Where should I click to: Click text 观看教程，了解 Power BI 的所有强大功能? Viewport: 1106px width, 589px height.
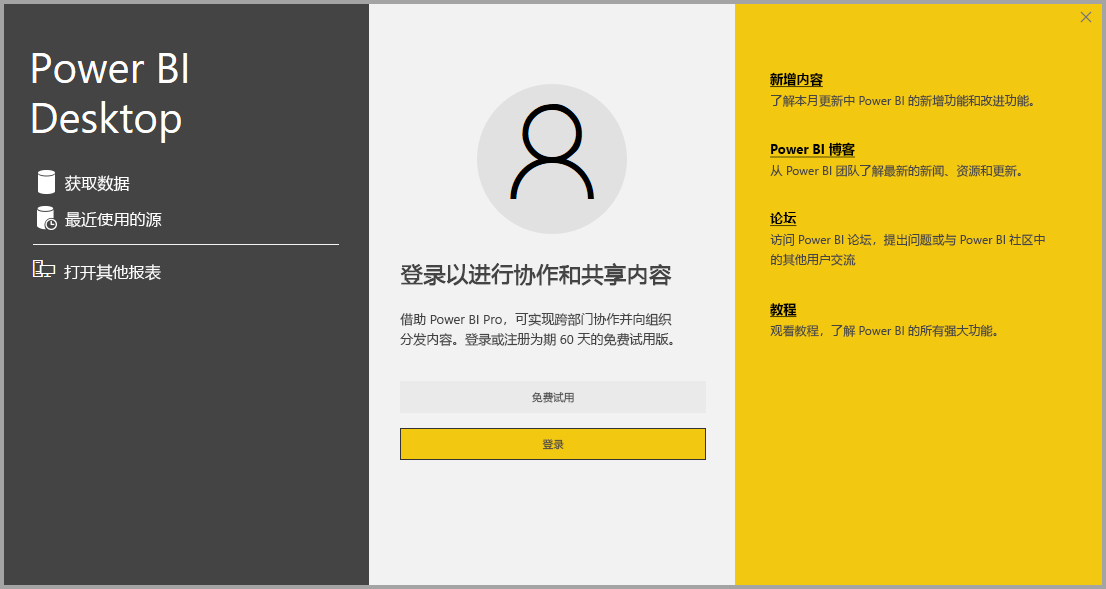[x=885, y=331]
